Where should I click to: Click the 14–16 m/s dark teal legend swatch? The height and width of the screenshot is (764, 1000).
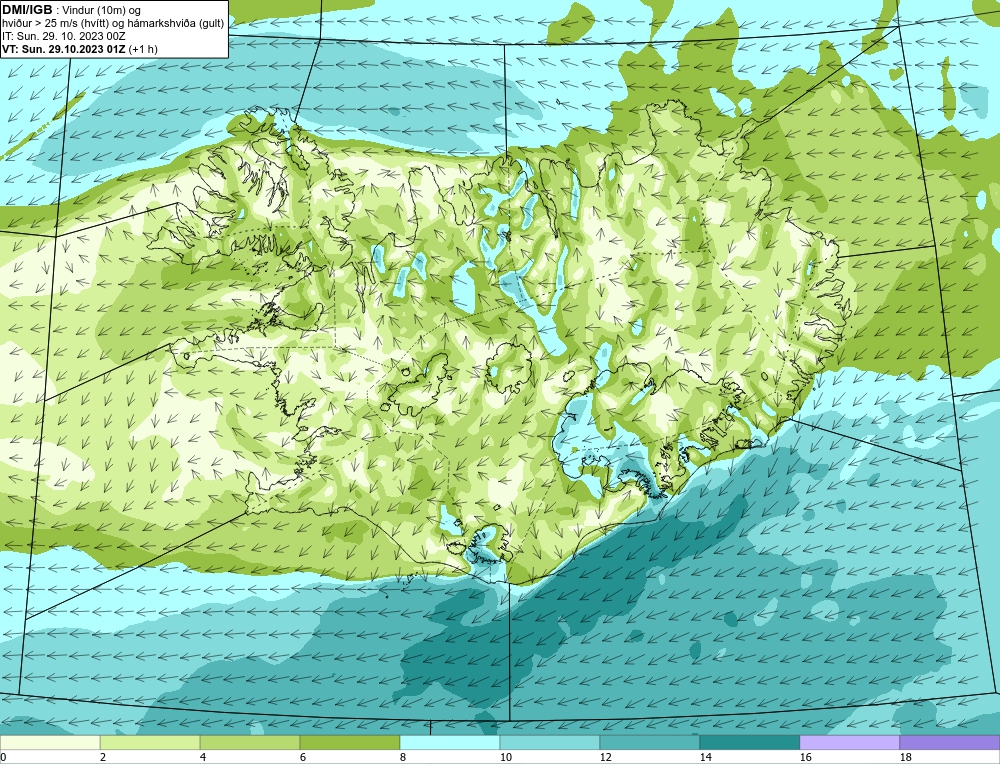[749, 742]
